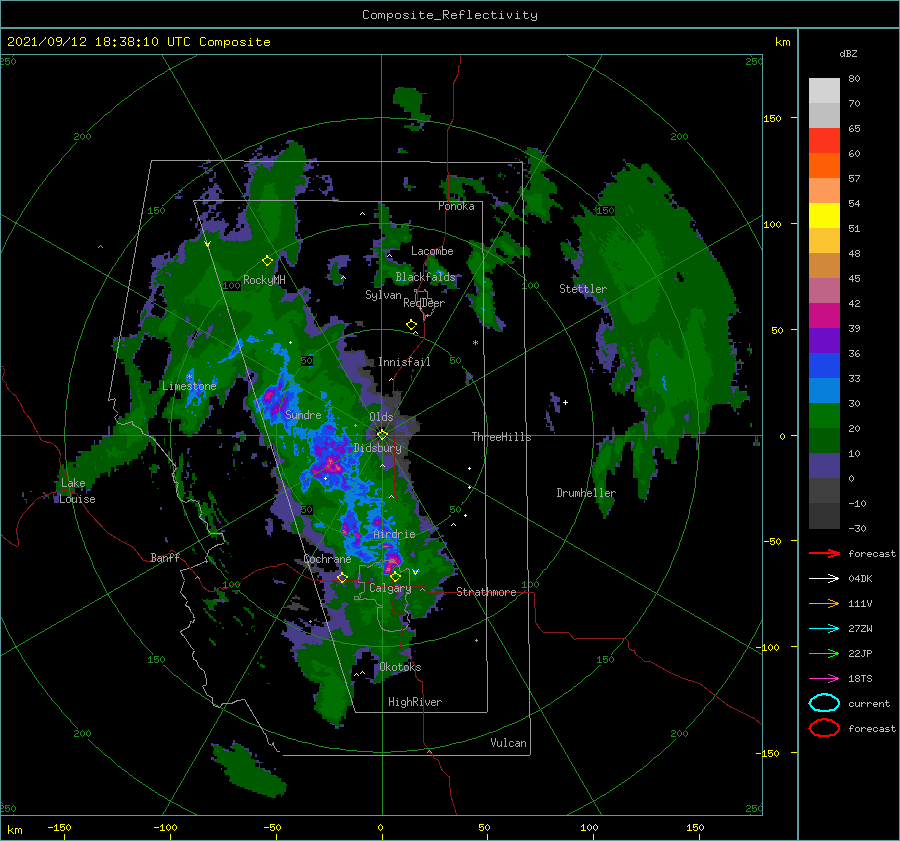
Task: Select the bright yellow 51-54 dBZ swatch
Action: click(824, 216)
